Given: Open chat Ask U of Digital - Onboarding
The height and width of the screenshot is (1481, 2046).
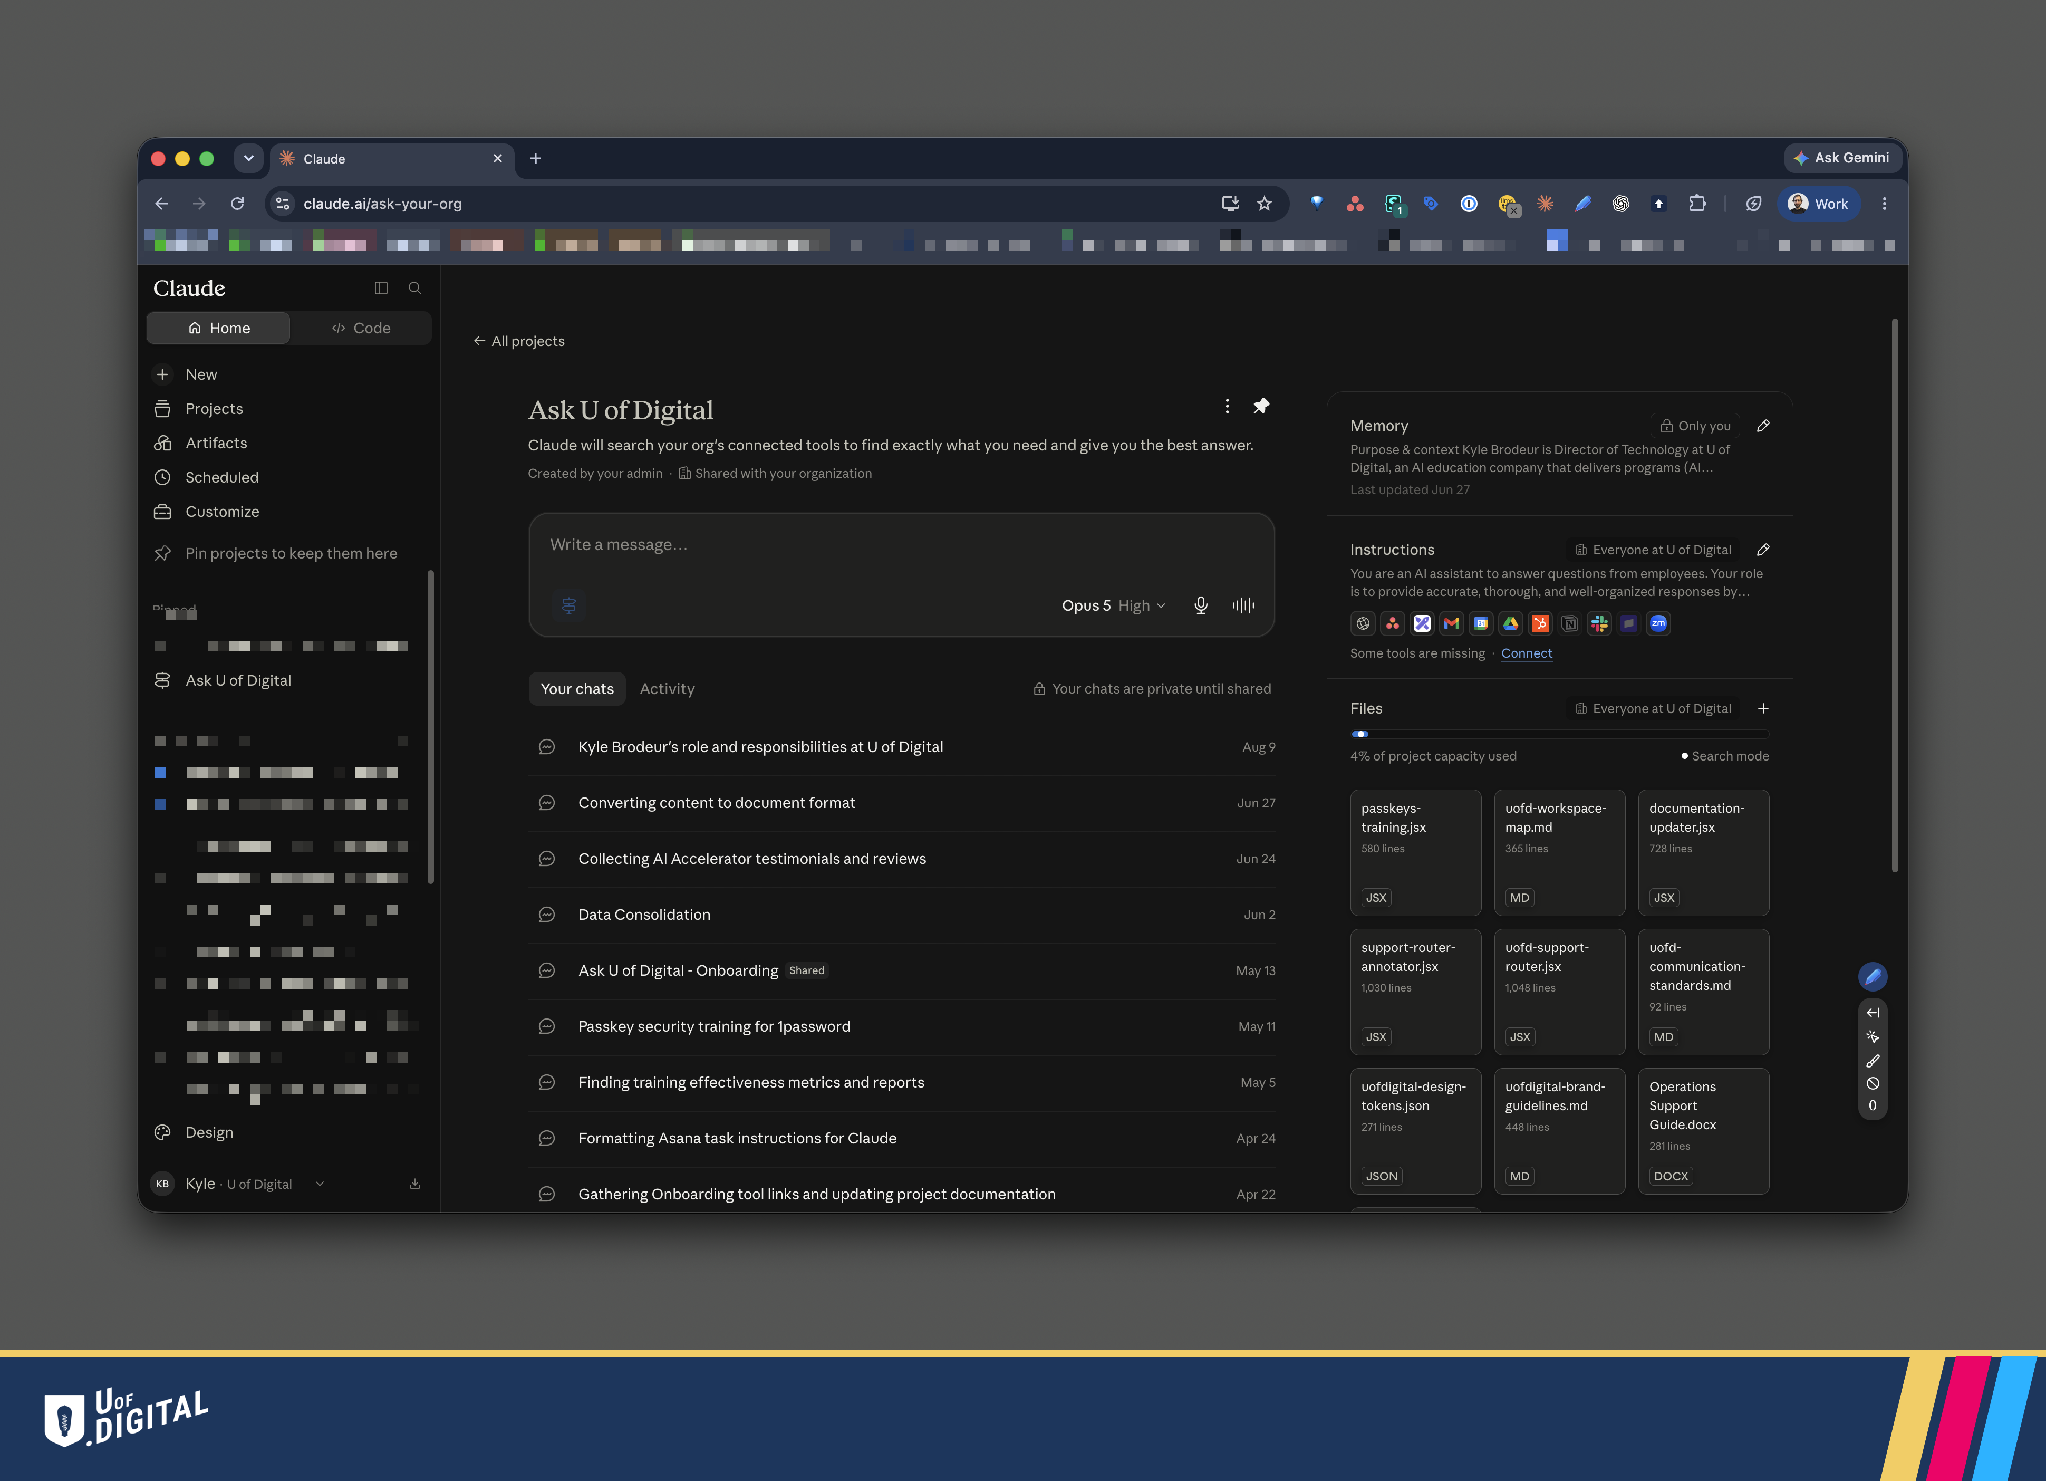Looking at the screenshot, I should 901,971.
